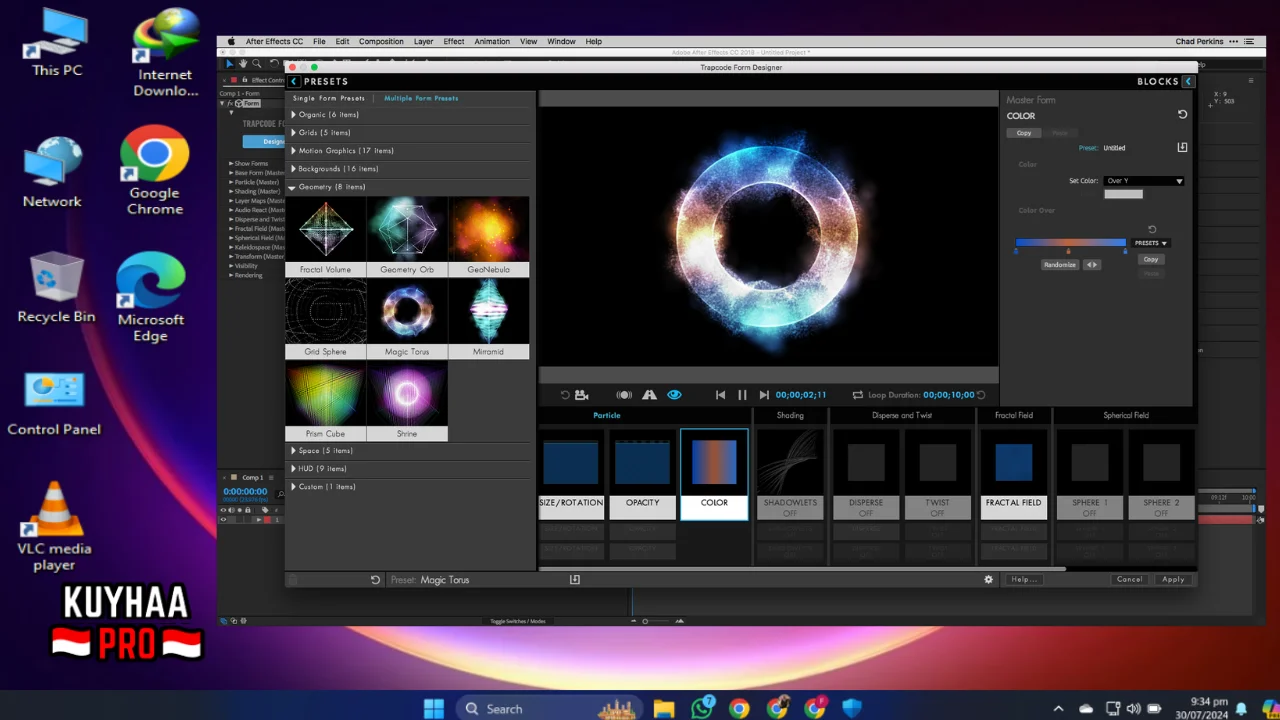The width and height of the screenshot is (1280, 720).
Task: Copy the Color block settings
Action: click(x=1024, y=133)
